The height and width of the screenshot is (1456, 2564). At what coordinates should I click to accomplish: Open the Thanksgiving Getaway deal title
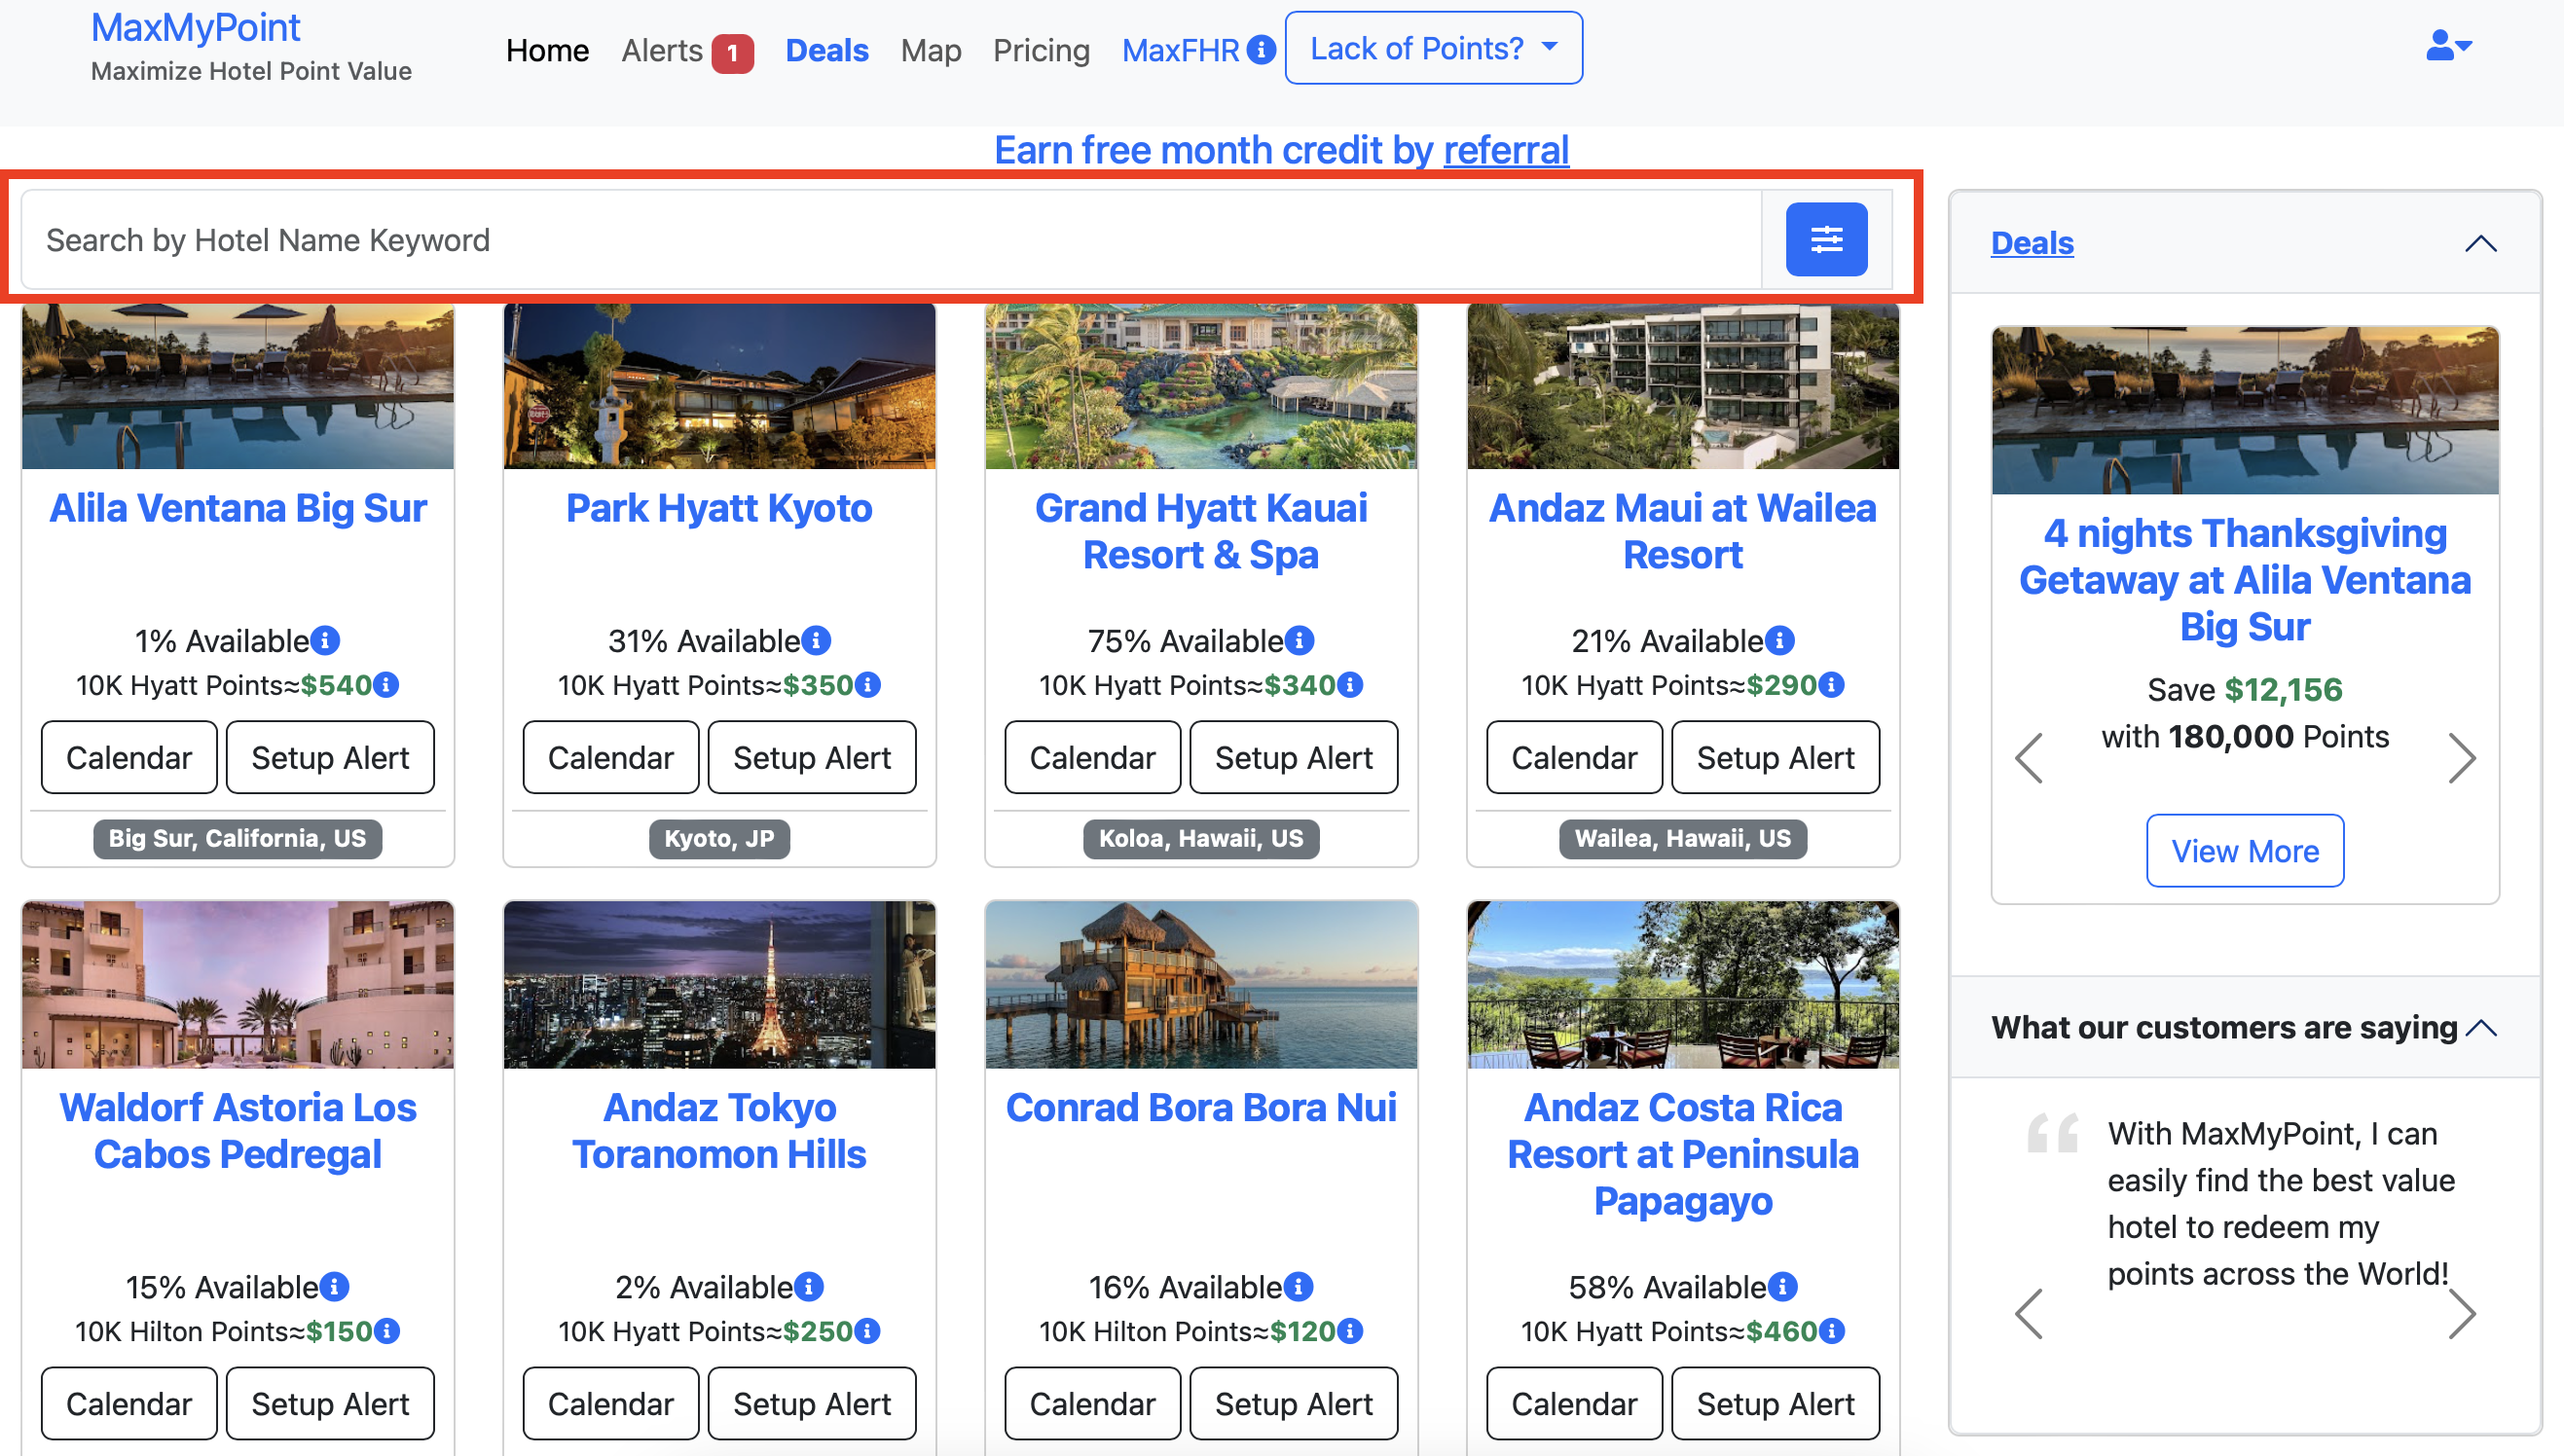coord(2245,580)
